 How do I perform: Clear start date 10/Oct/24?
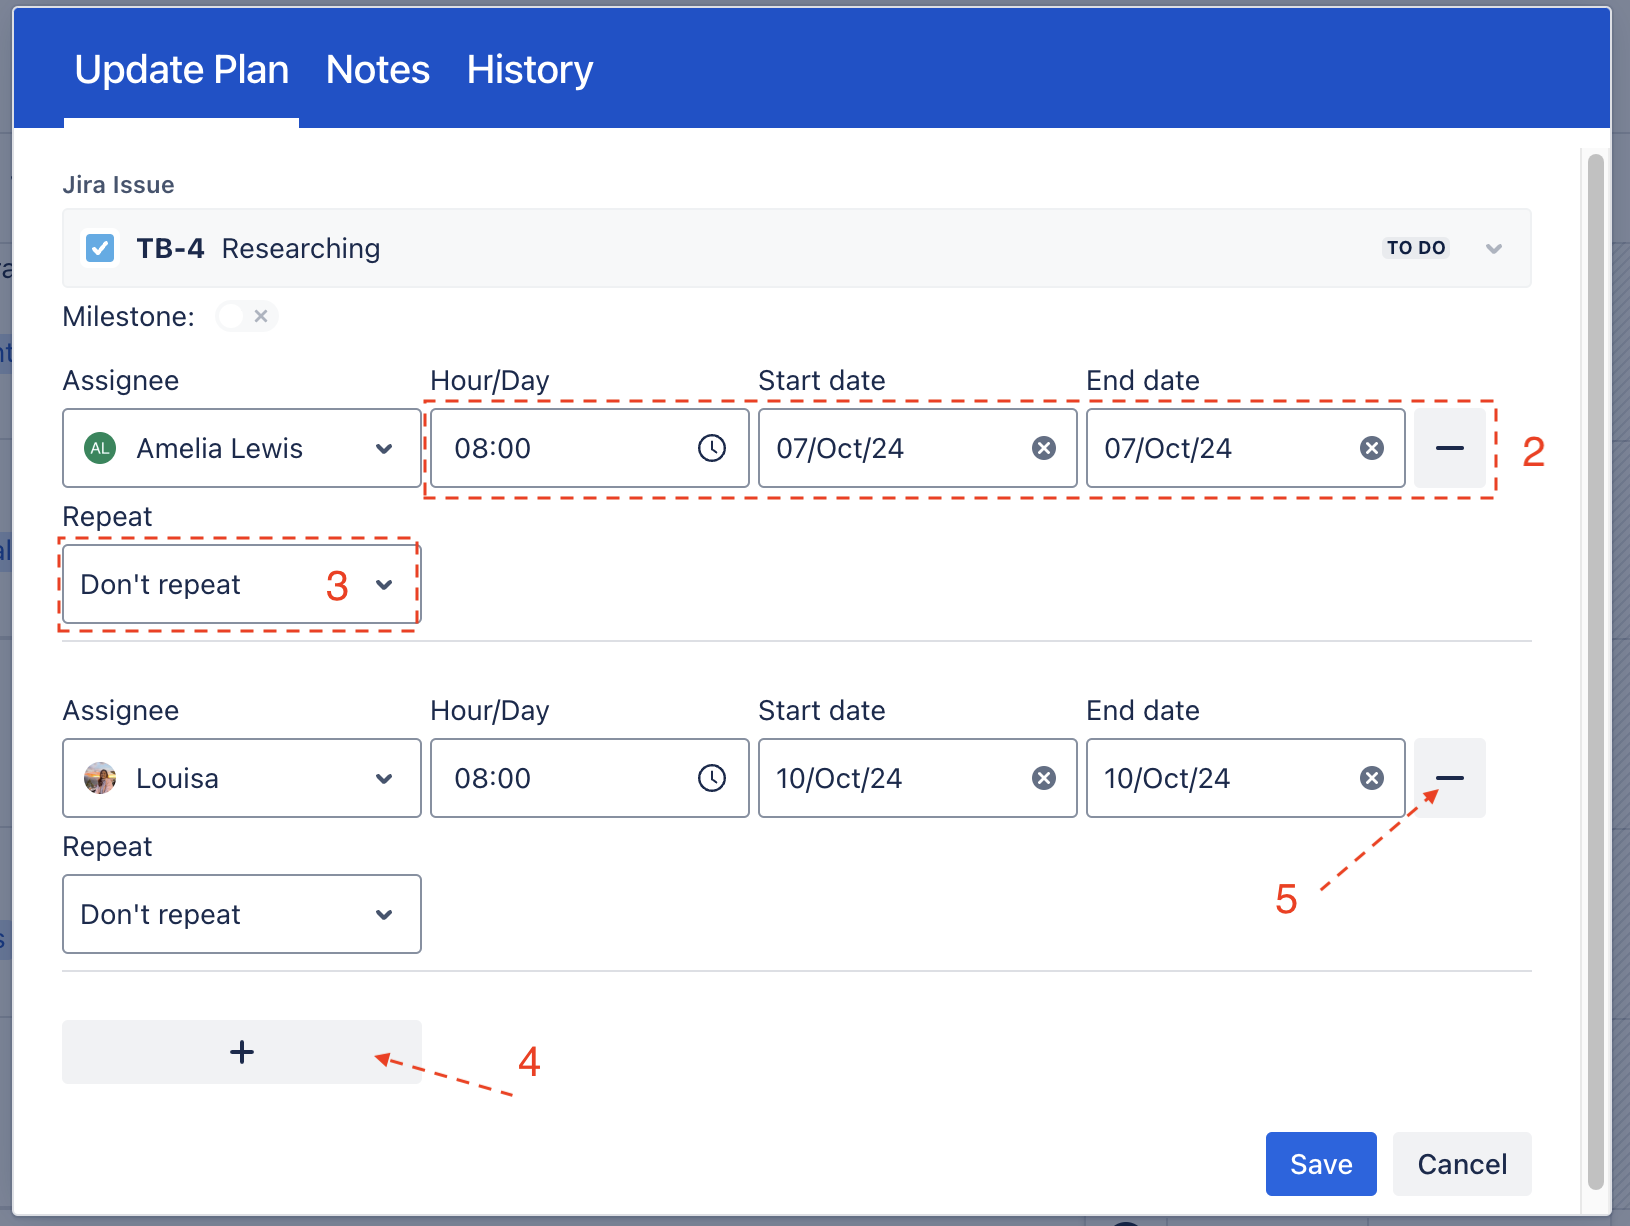click(1044, 778)
